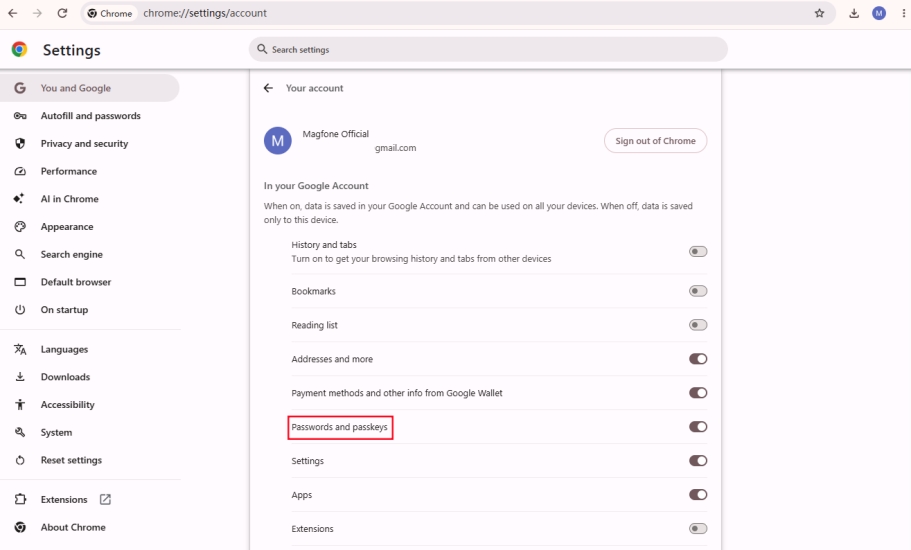Bookmark this page with star icon
This screenshot has height=550, width=911.
(x=819, y=13)
